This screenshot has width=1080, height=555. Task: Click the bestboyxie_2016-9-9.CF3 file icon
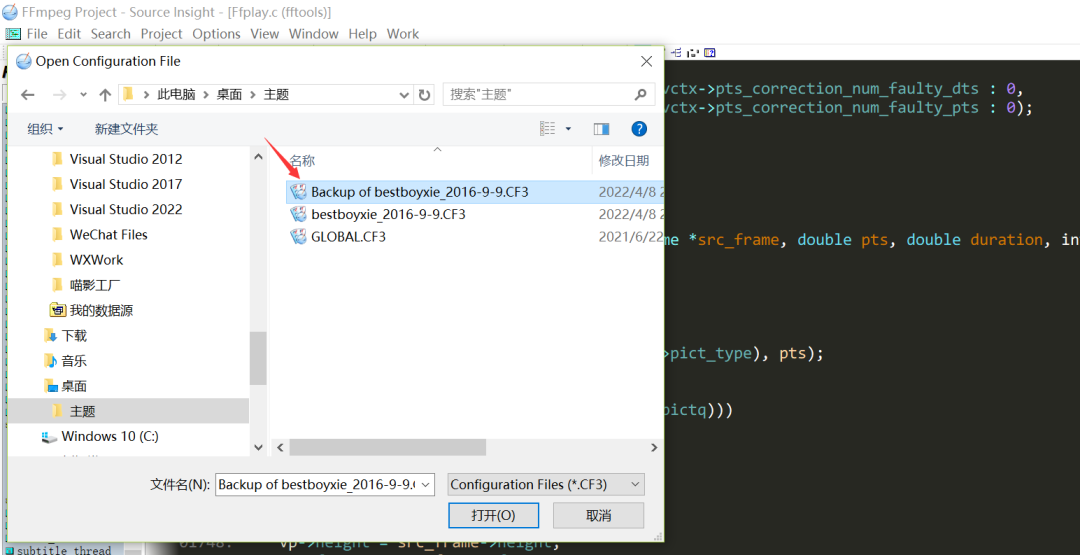coord(298,214)
